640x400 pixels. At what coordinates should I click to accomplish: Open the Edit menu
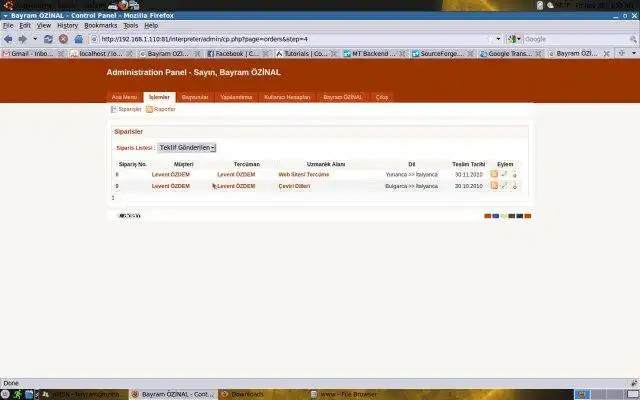25,25
